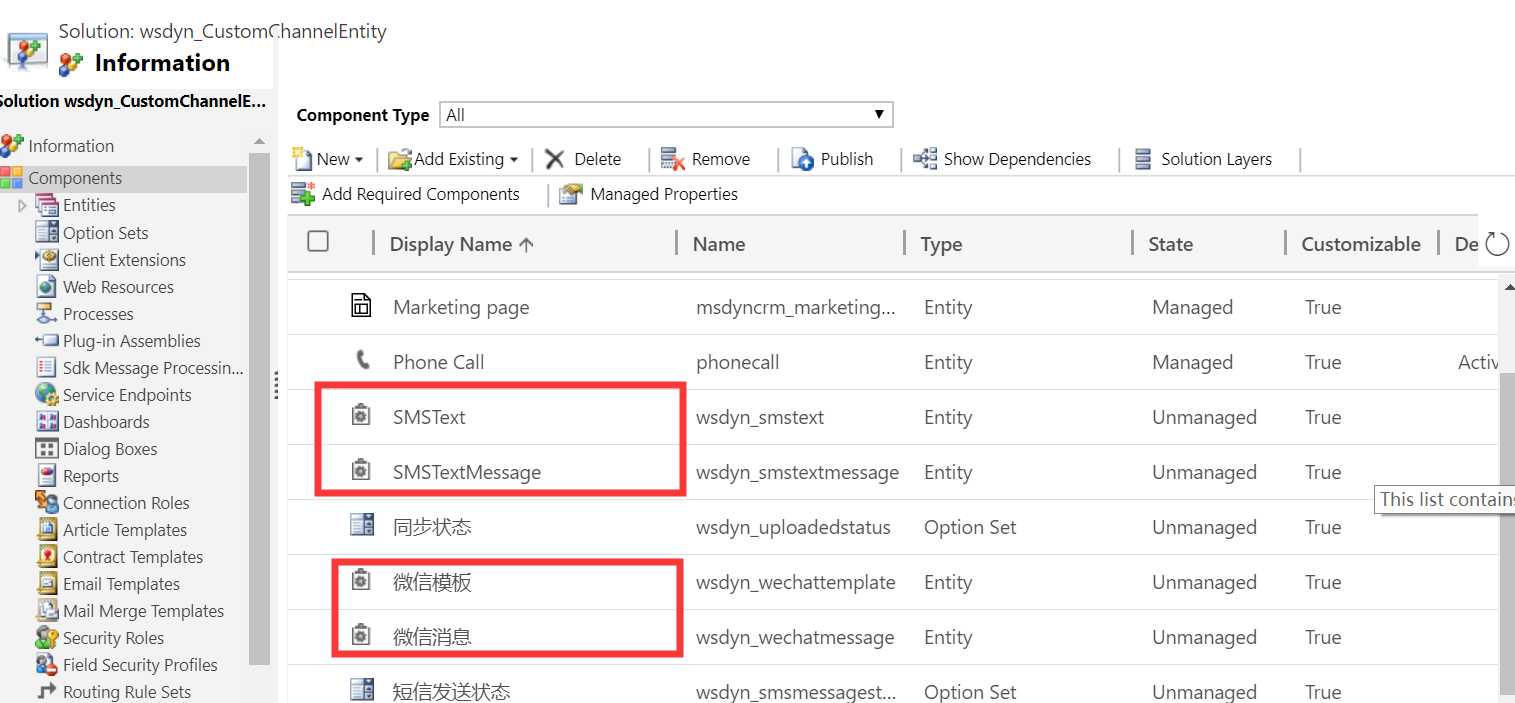
Task: Click the SMSText entity icon
Action: 361,415
